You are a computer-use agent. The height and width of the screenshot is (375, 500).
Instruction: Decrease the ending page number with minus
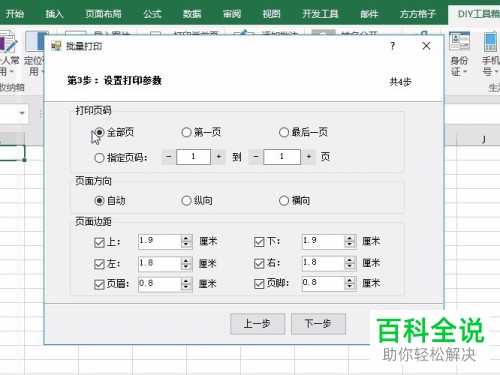pyautogui.click(x=256, y=157)
